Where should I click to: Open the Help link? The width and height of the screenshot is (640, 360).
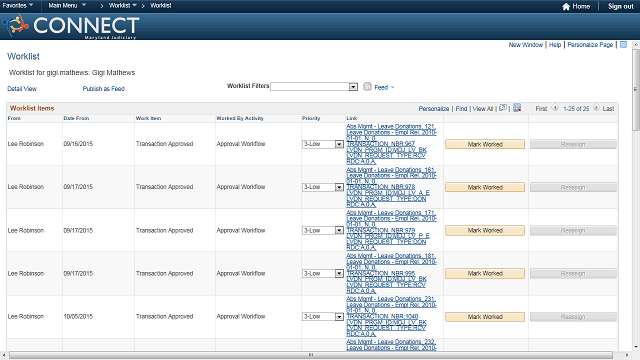pos(555,45)
